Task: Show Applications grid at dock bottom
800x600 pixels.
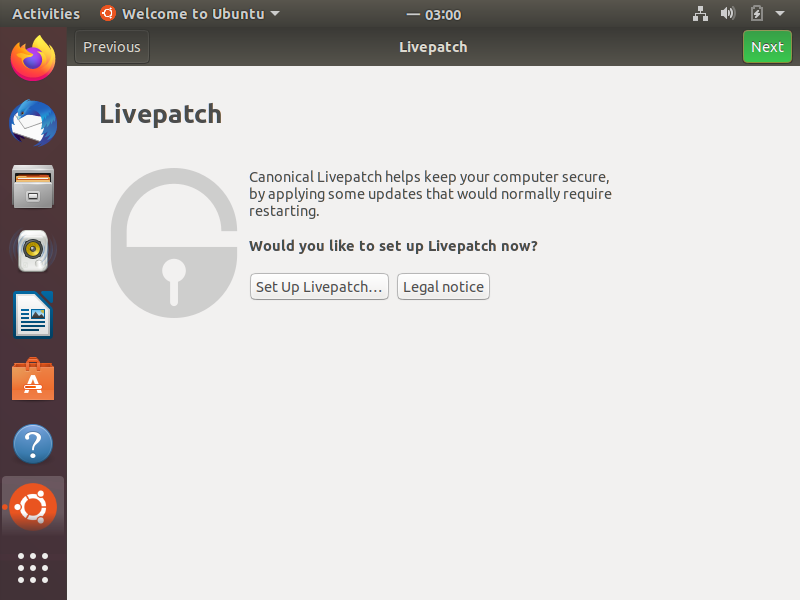Action: (x=33, y=568)
